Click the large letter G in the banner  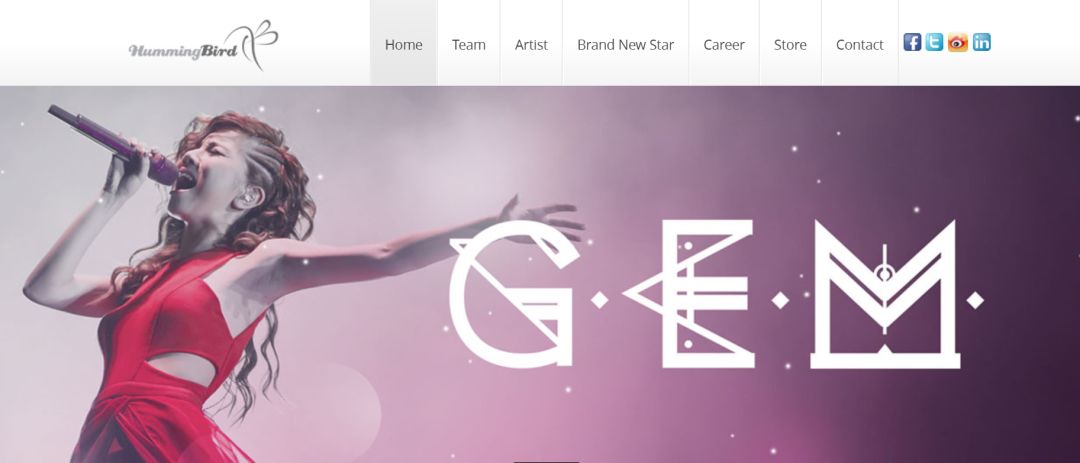tap(514, 294)
